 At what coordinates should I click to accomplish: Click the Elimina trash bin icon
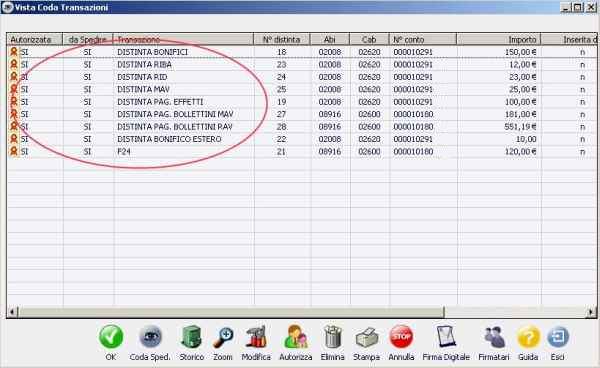(x=333, y=337)
